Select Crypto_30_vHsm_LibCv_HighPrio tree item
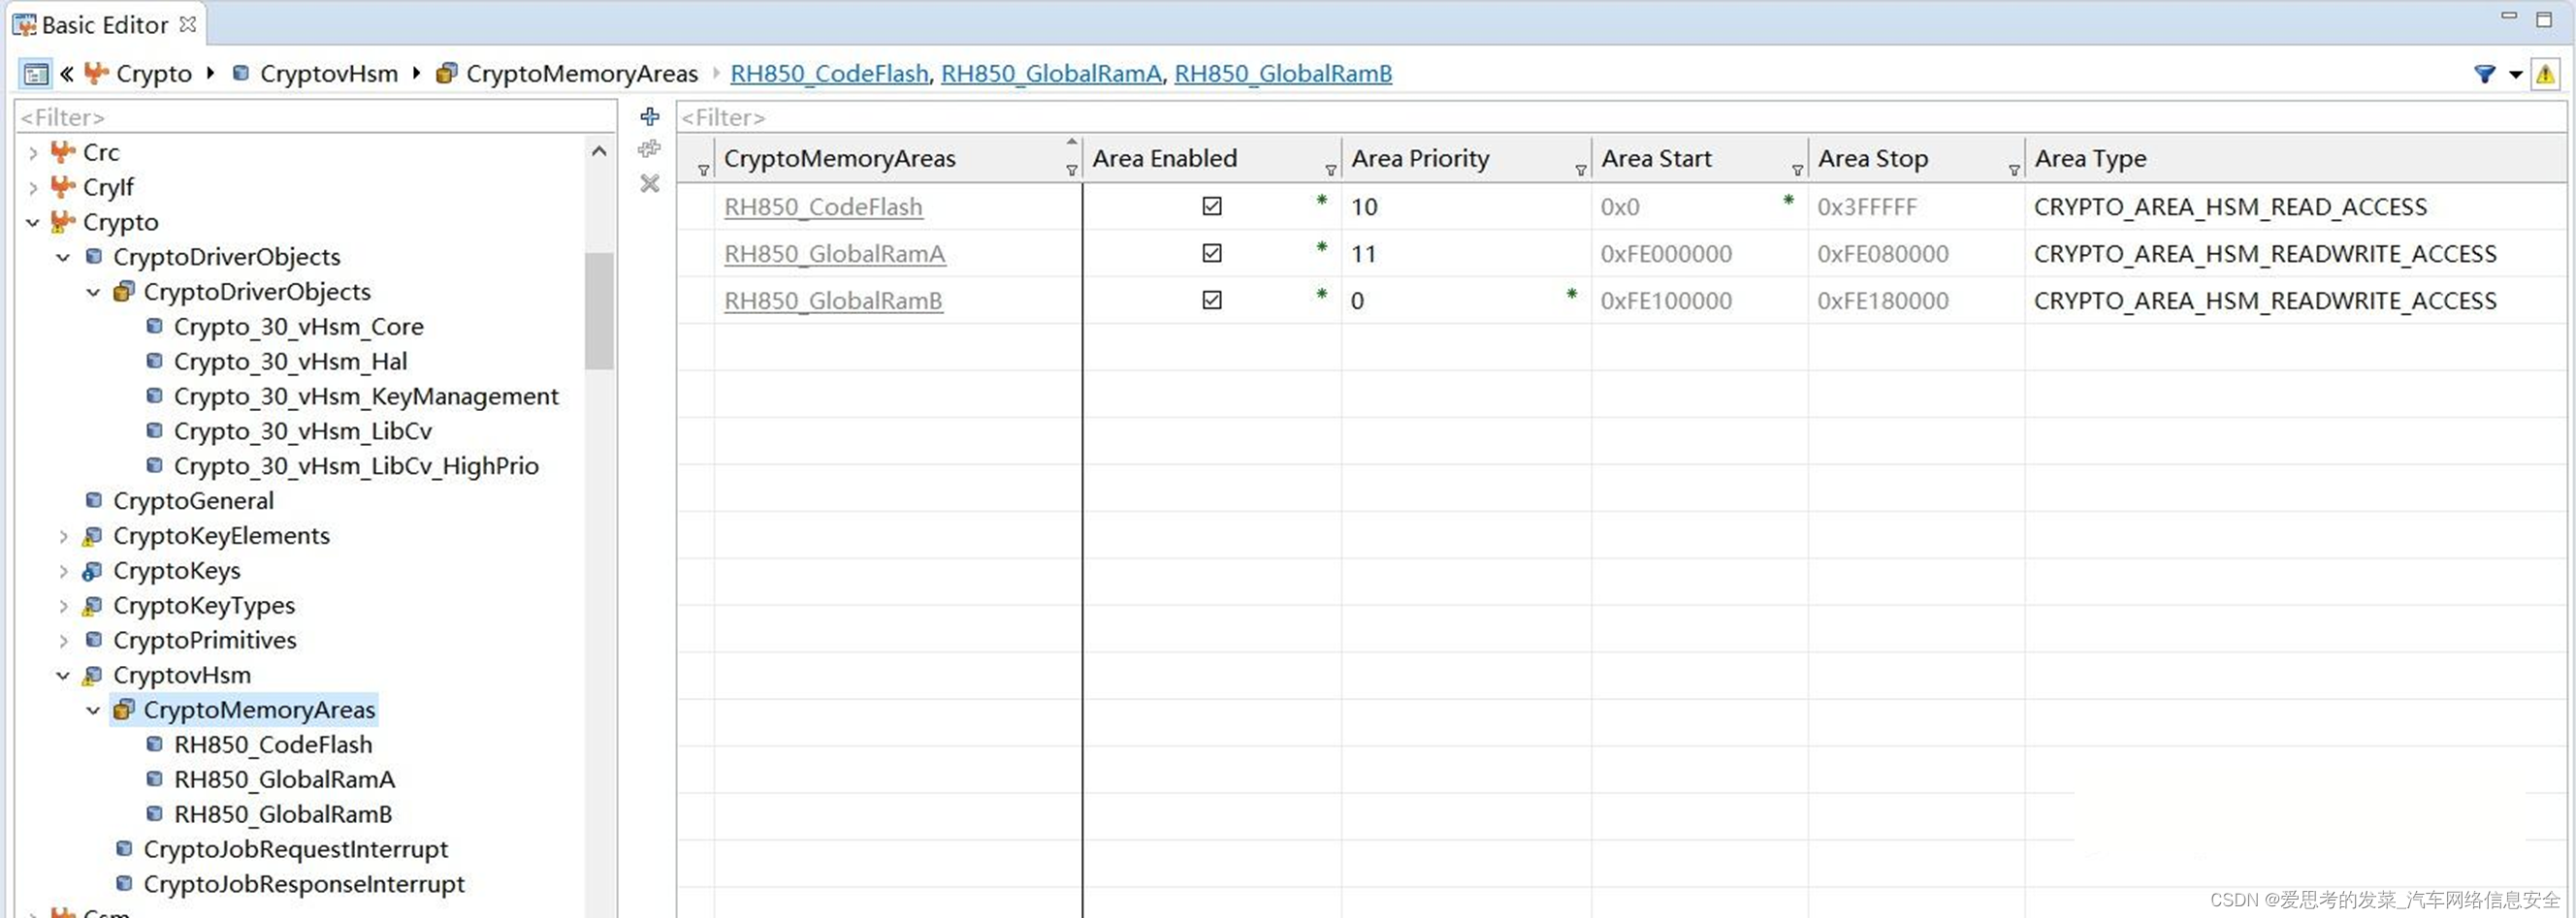This screenshot has width=2576, height=918. coord(356,466)
